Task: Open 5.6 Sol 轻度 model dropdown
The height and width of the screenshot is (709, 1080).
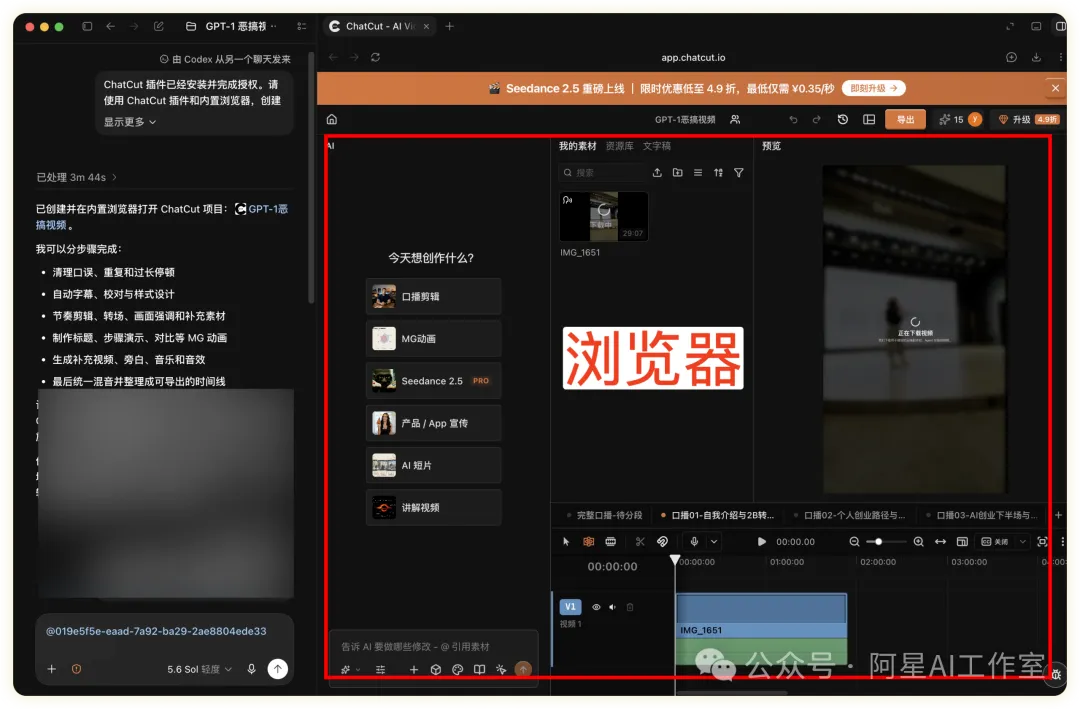Action: (200, 669)
